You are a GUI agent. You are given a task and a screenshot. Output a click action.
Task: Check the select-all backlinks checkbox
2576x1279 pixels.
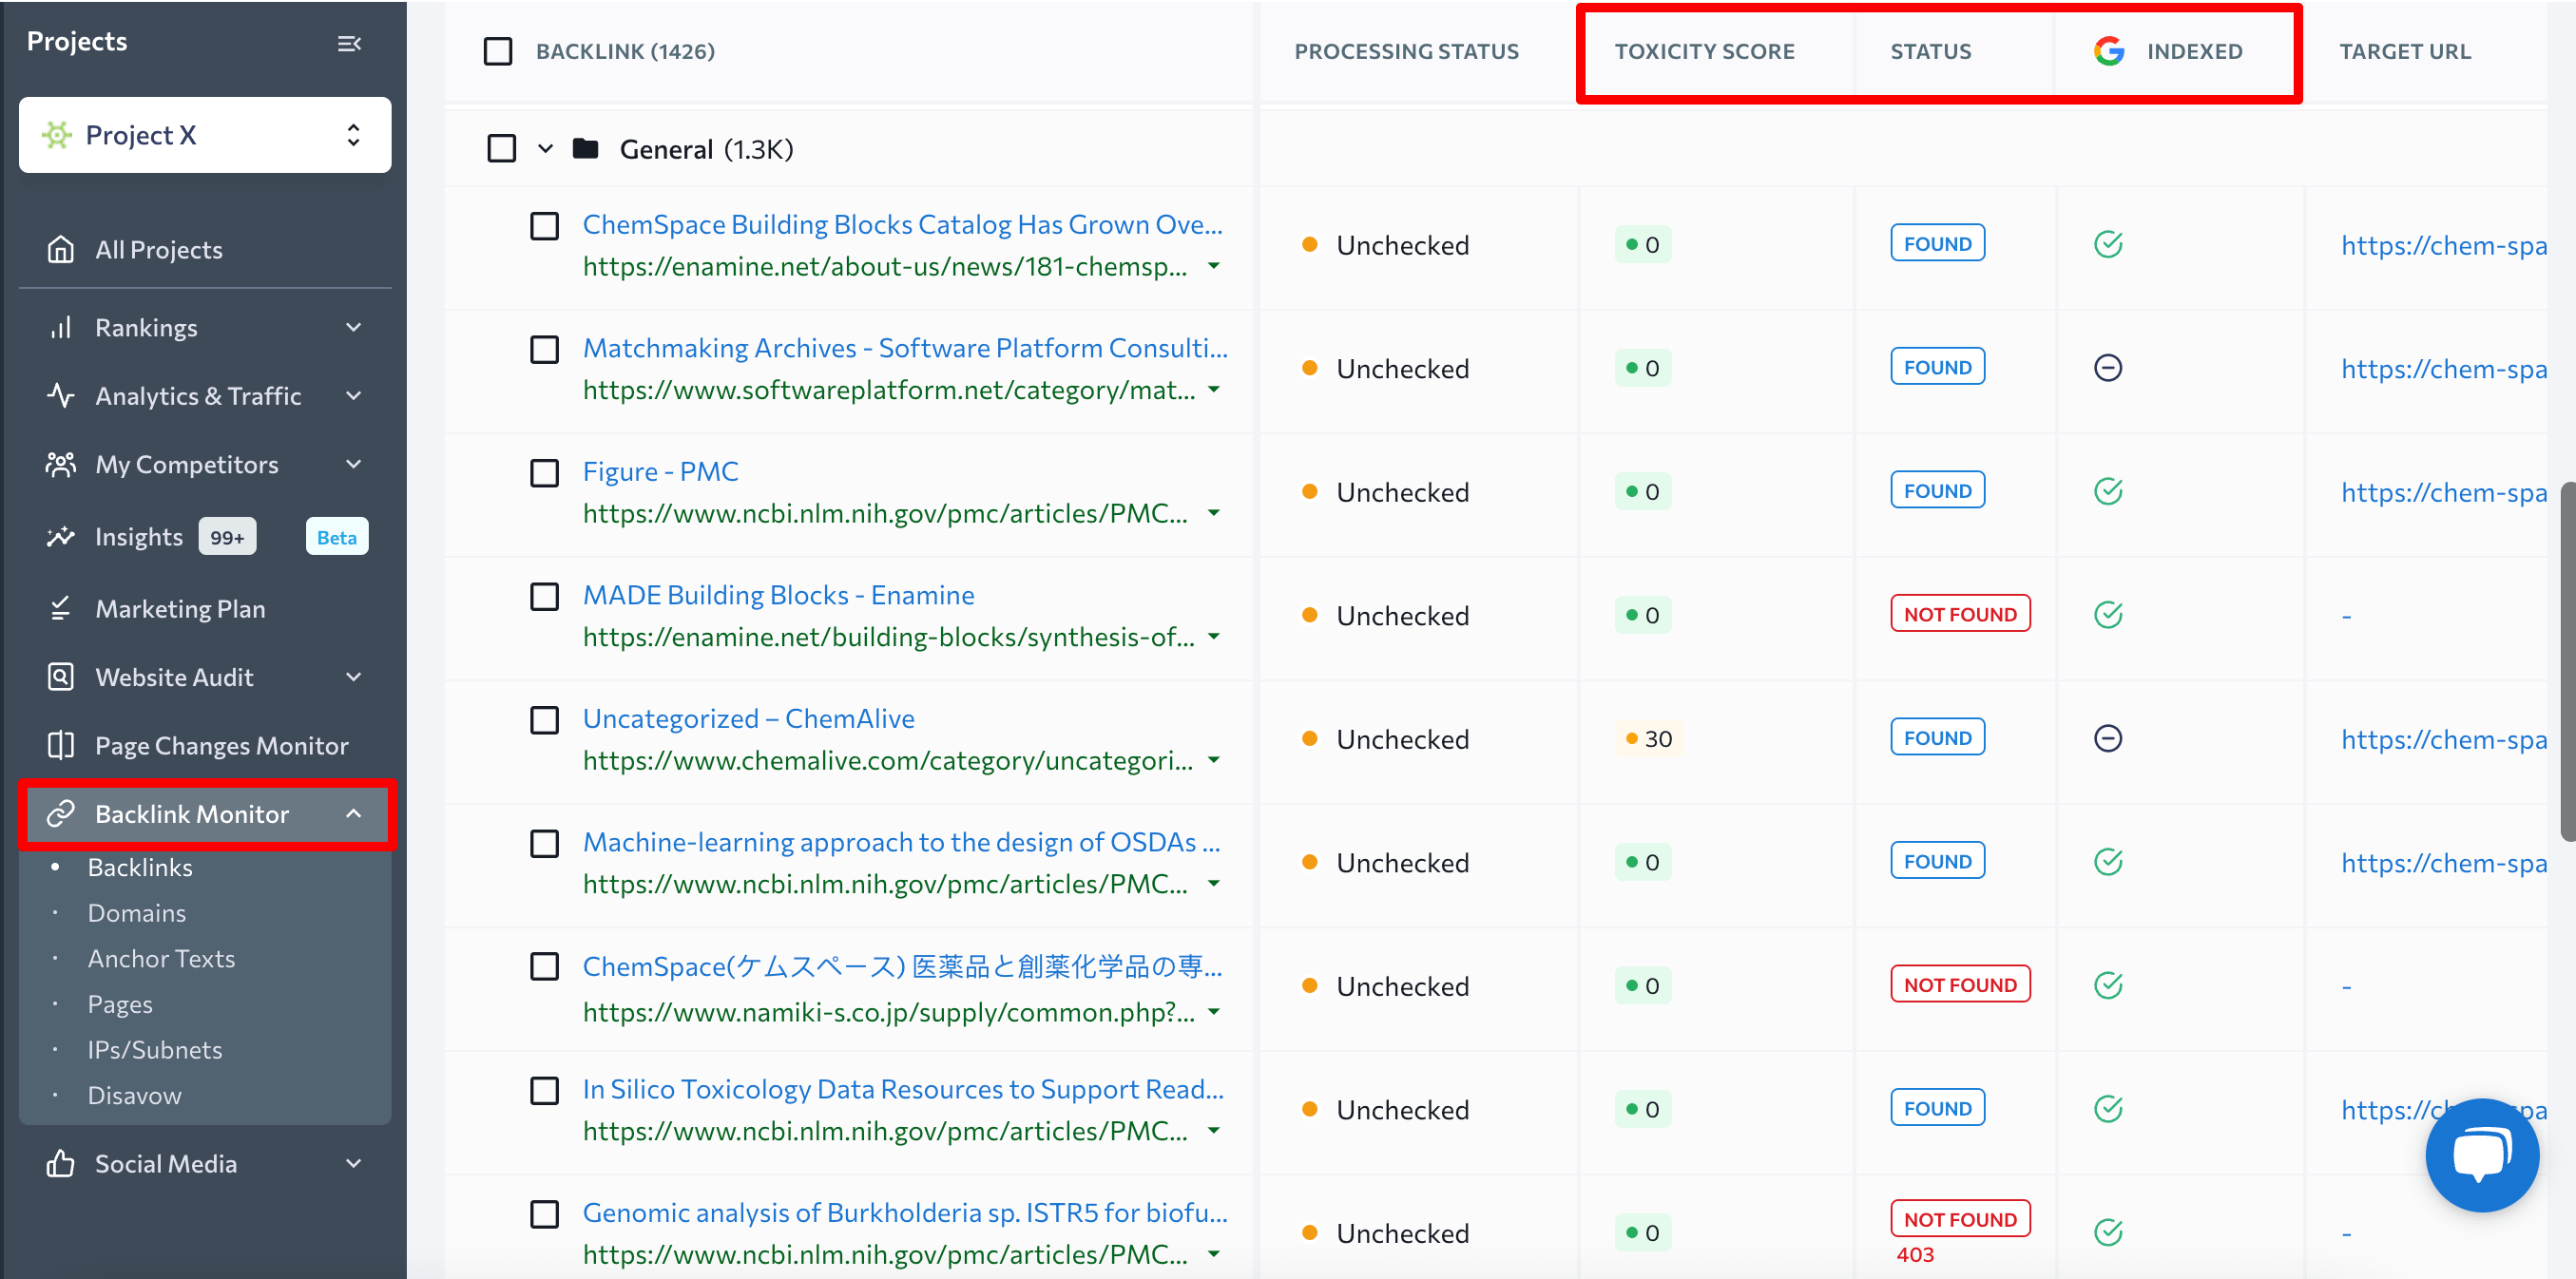click(498, 51)
